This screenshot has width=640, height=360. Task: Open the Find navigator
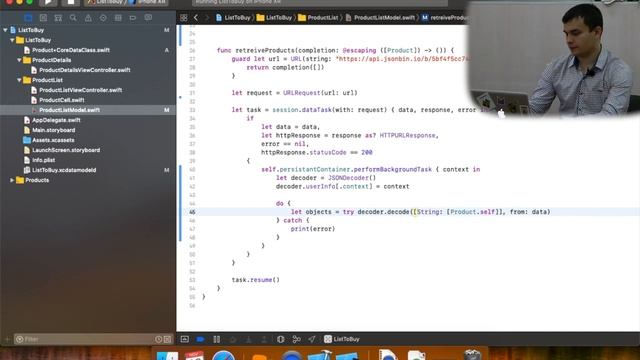click(73, 18)
